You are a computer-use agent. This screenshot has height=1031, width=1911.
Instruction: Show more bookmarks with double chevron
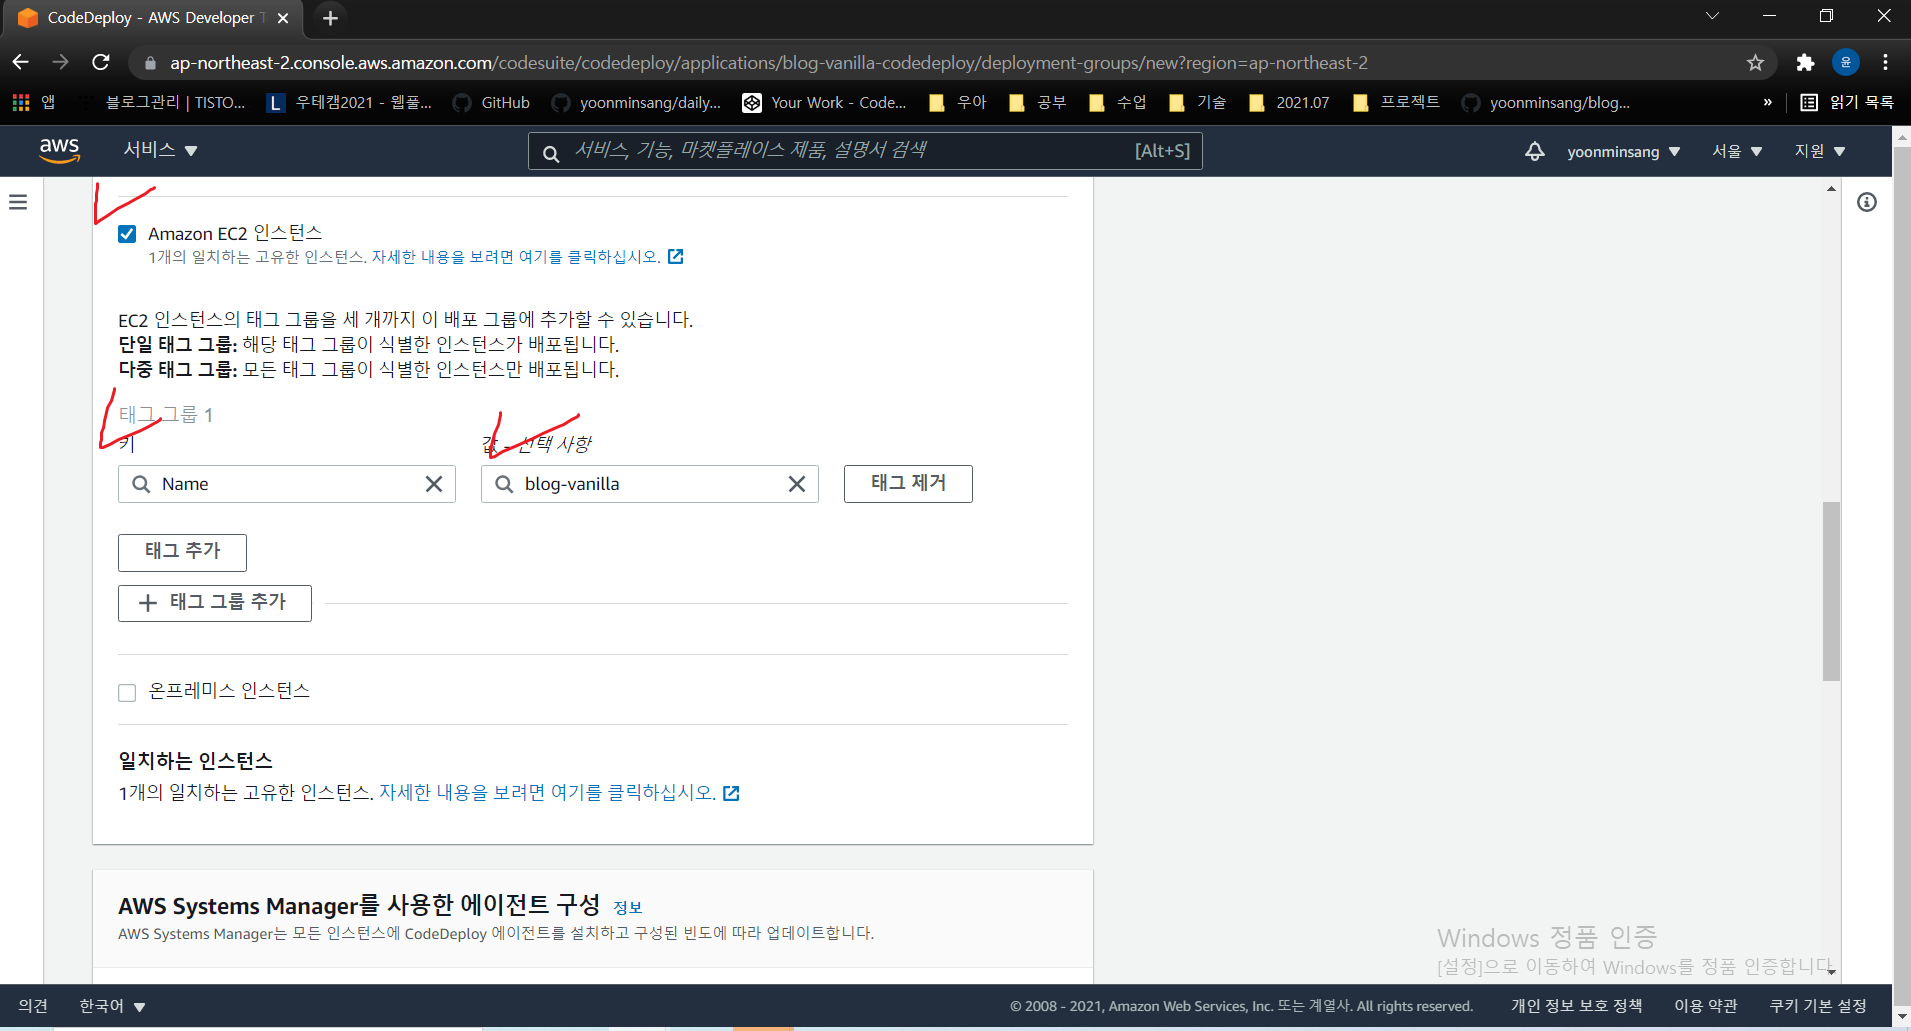tap(1768, 102)
